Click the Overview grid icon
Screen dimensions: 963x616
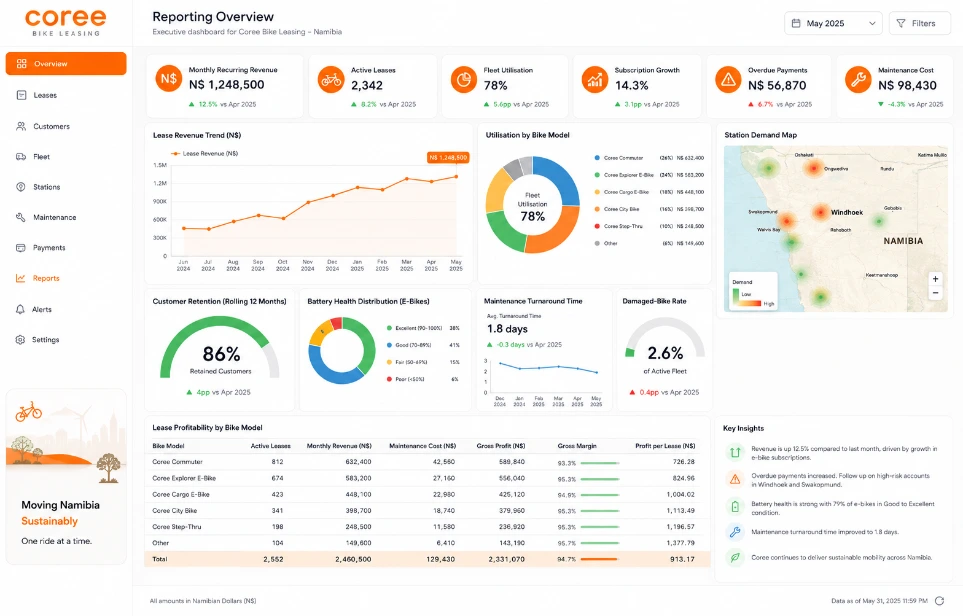pyautogui.click(x=21, y=64)
